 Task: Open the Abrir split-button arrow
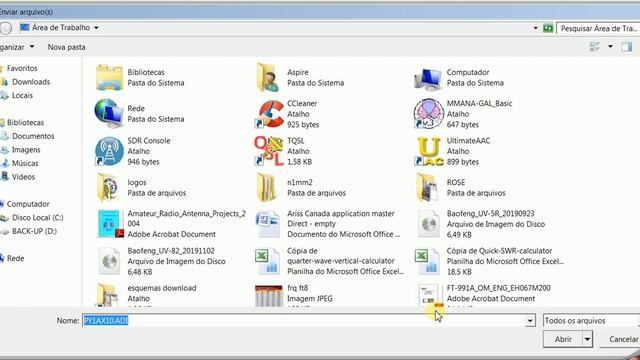[587, 339]
